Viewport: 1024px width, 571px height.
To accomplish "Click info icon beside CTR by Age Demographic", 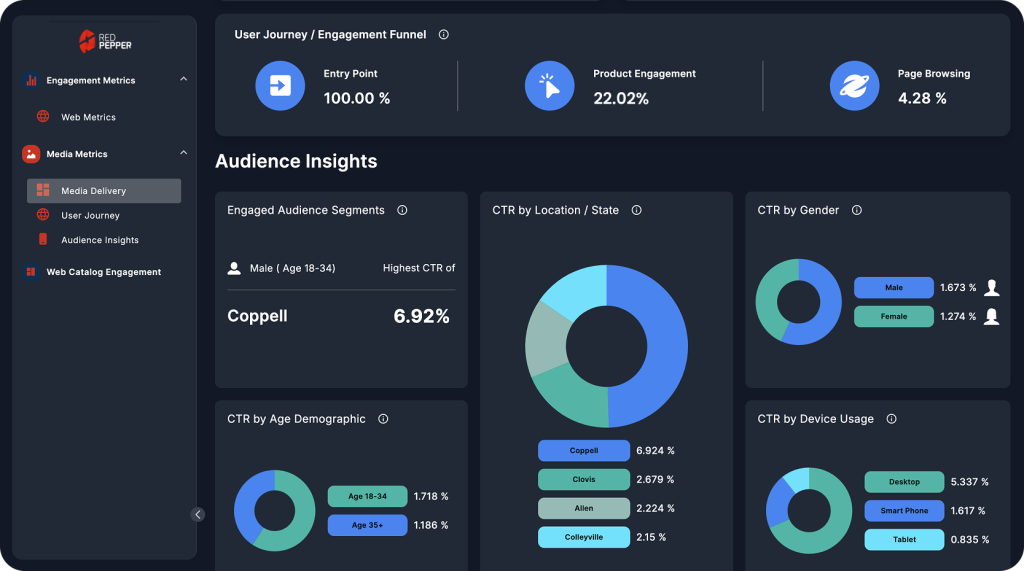I will [383, 420].
